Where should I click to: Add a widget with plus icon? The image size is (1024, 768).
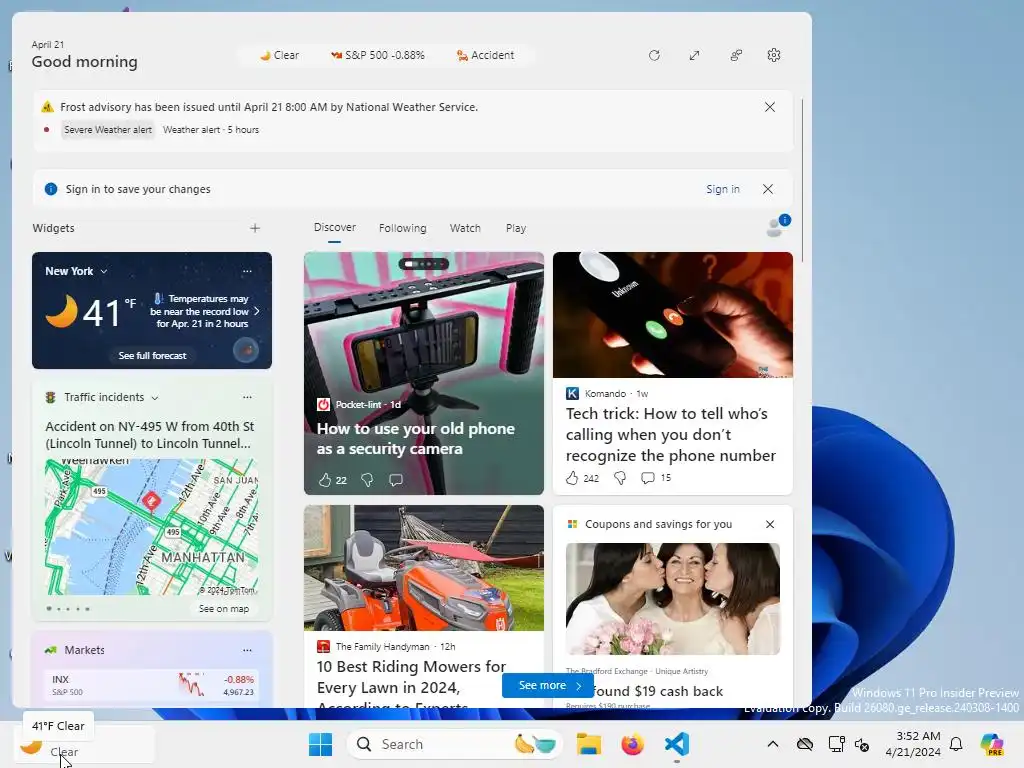pyautogui.click(x=255, y=228)
